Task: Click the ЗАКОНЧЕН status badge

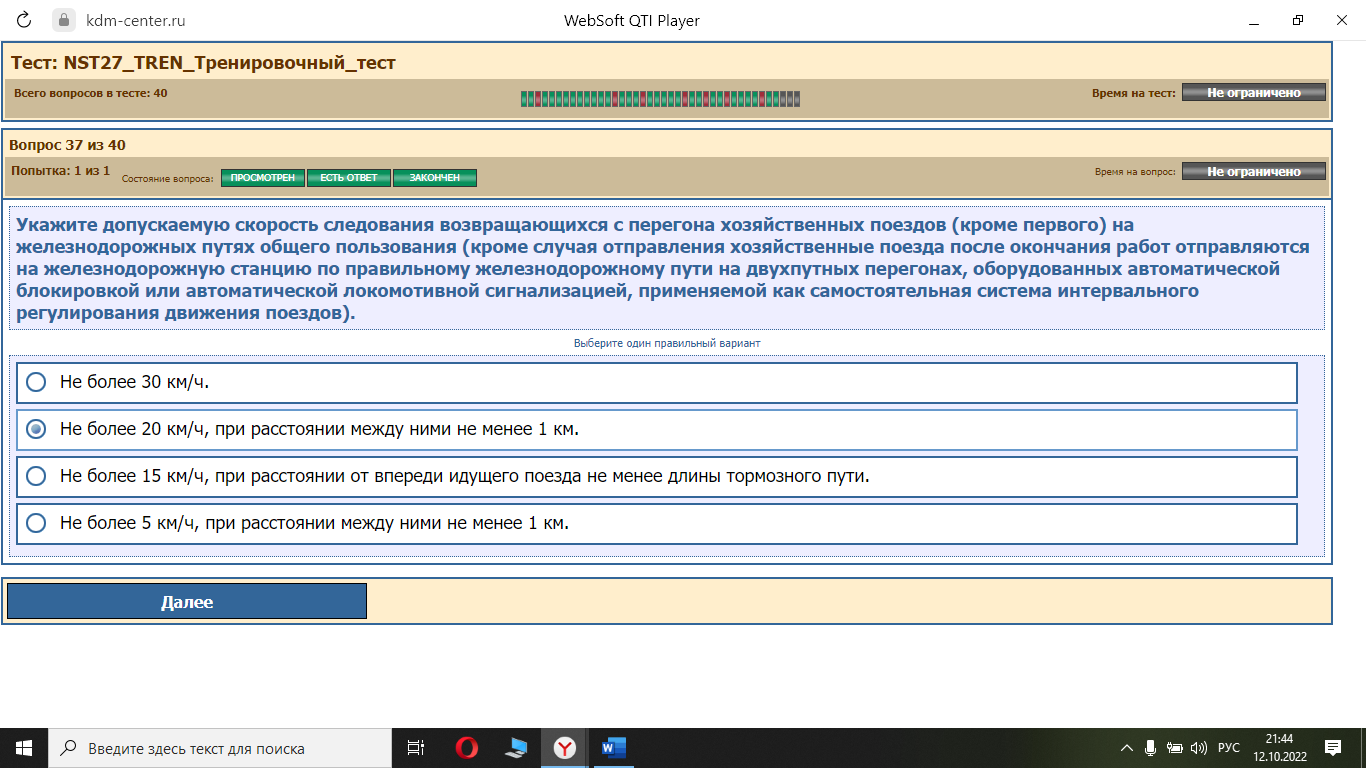Action: (x=435, y=178)
